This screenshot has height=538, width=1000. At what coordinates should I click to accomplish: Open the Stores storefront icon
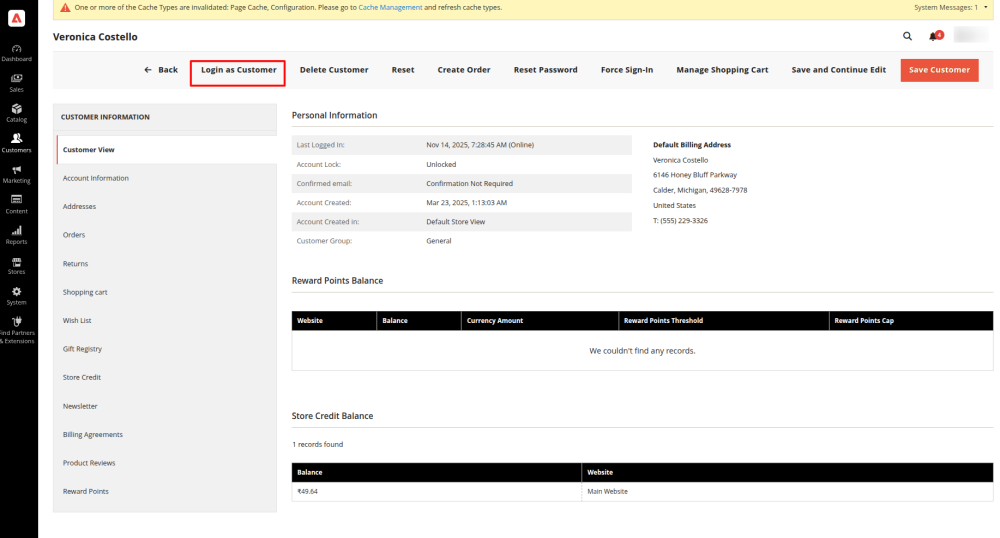(17, 263)
